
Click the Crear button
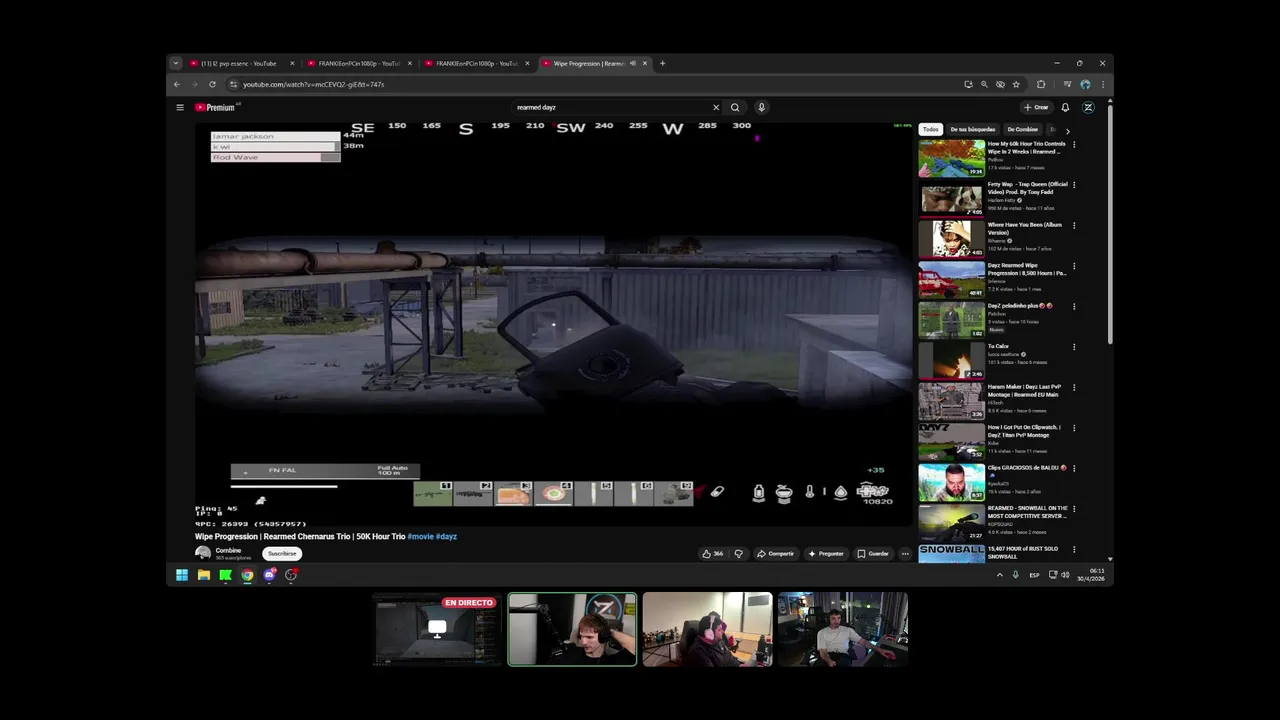[x=1036, y=107]
